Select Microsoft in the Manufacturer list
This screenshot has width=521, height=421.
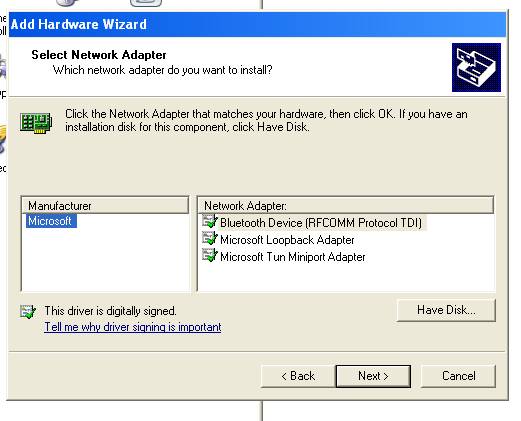[51, 221]
